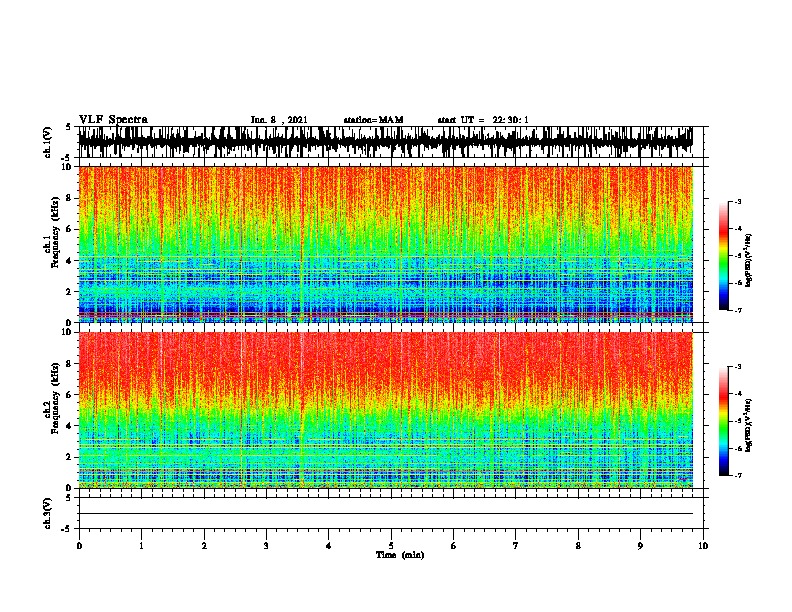The width and height of the screenshot is (792, 612).
Task: Click the 'Time (min)' axis label
Action: tap(400, 555)
